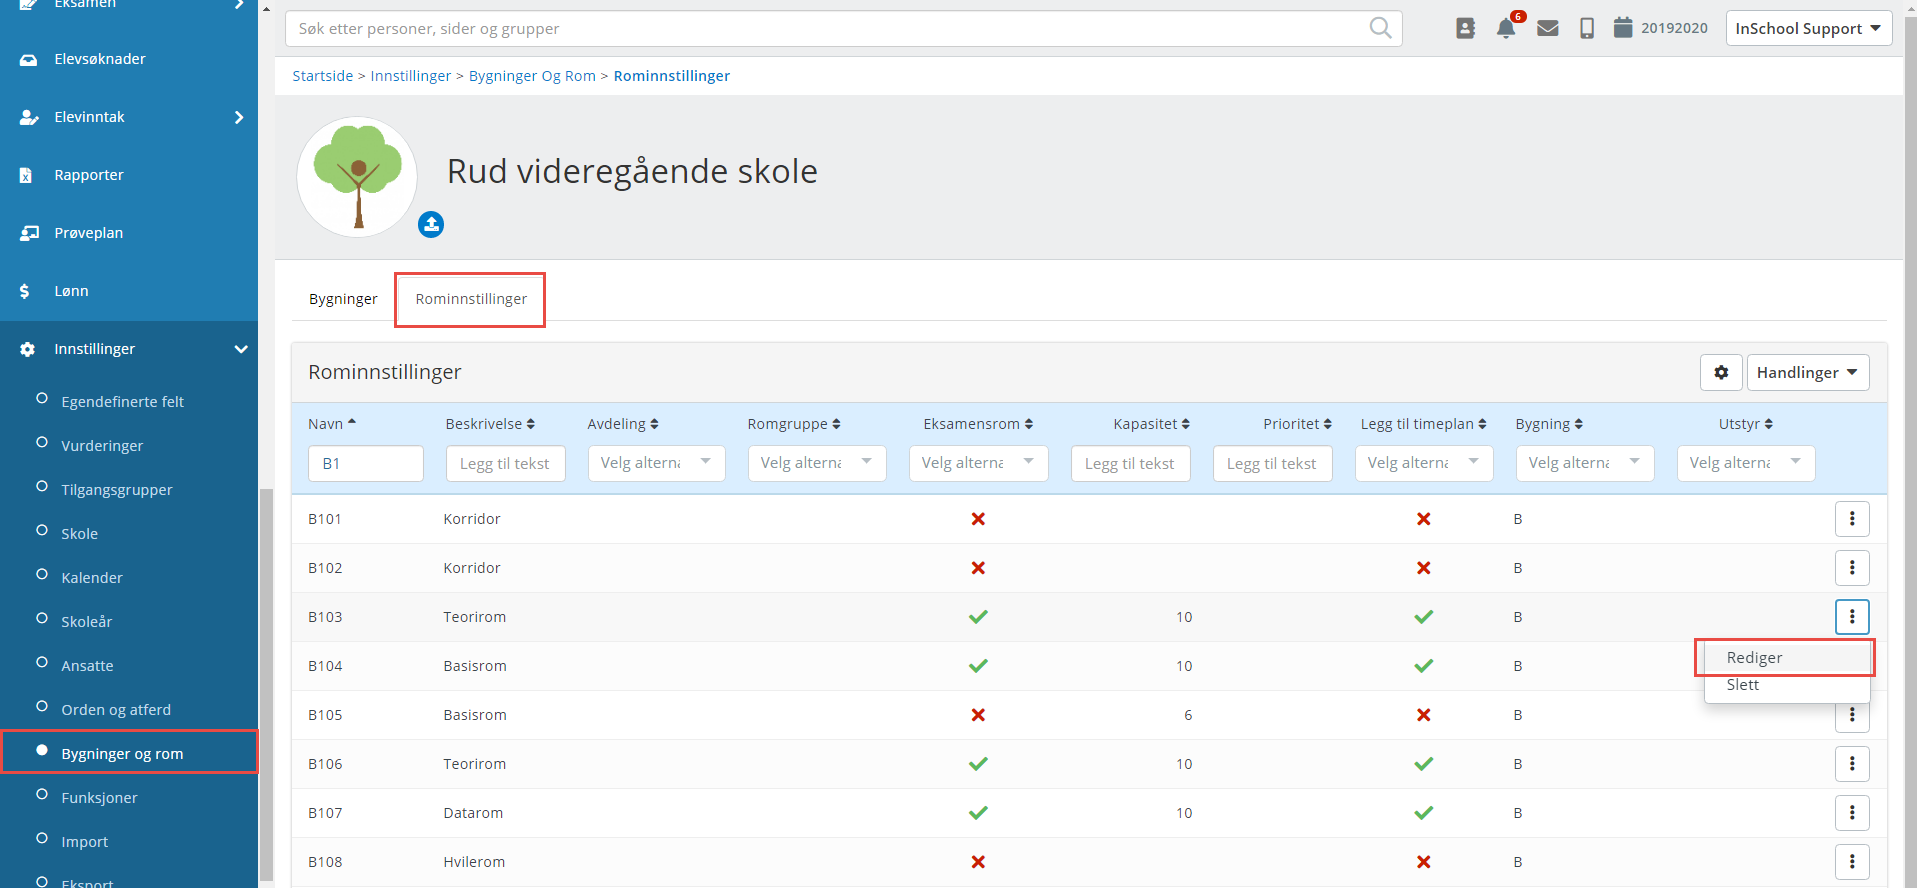Screen dimensions: 1917x888
Task: Sort by Utstyr column
Action: coord(1746,424)
